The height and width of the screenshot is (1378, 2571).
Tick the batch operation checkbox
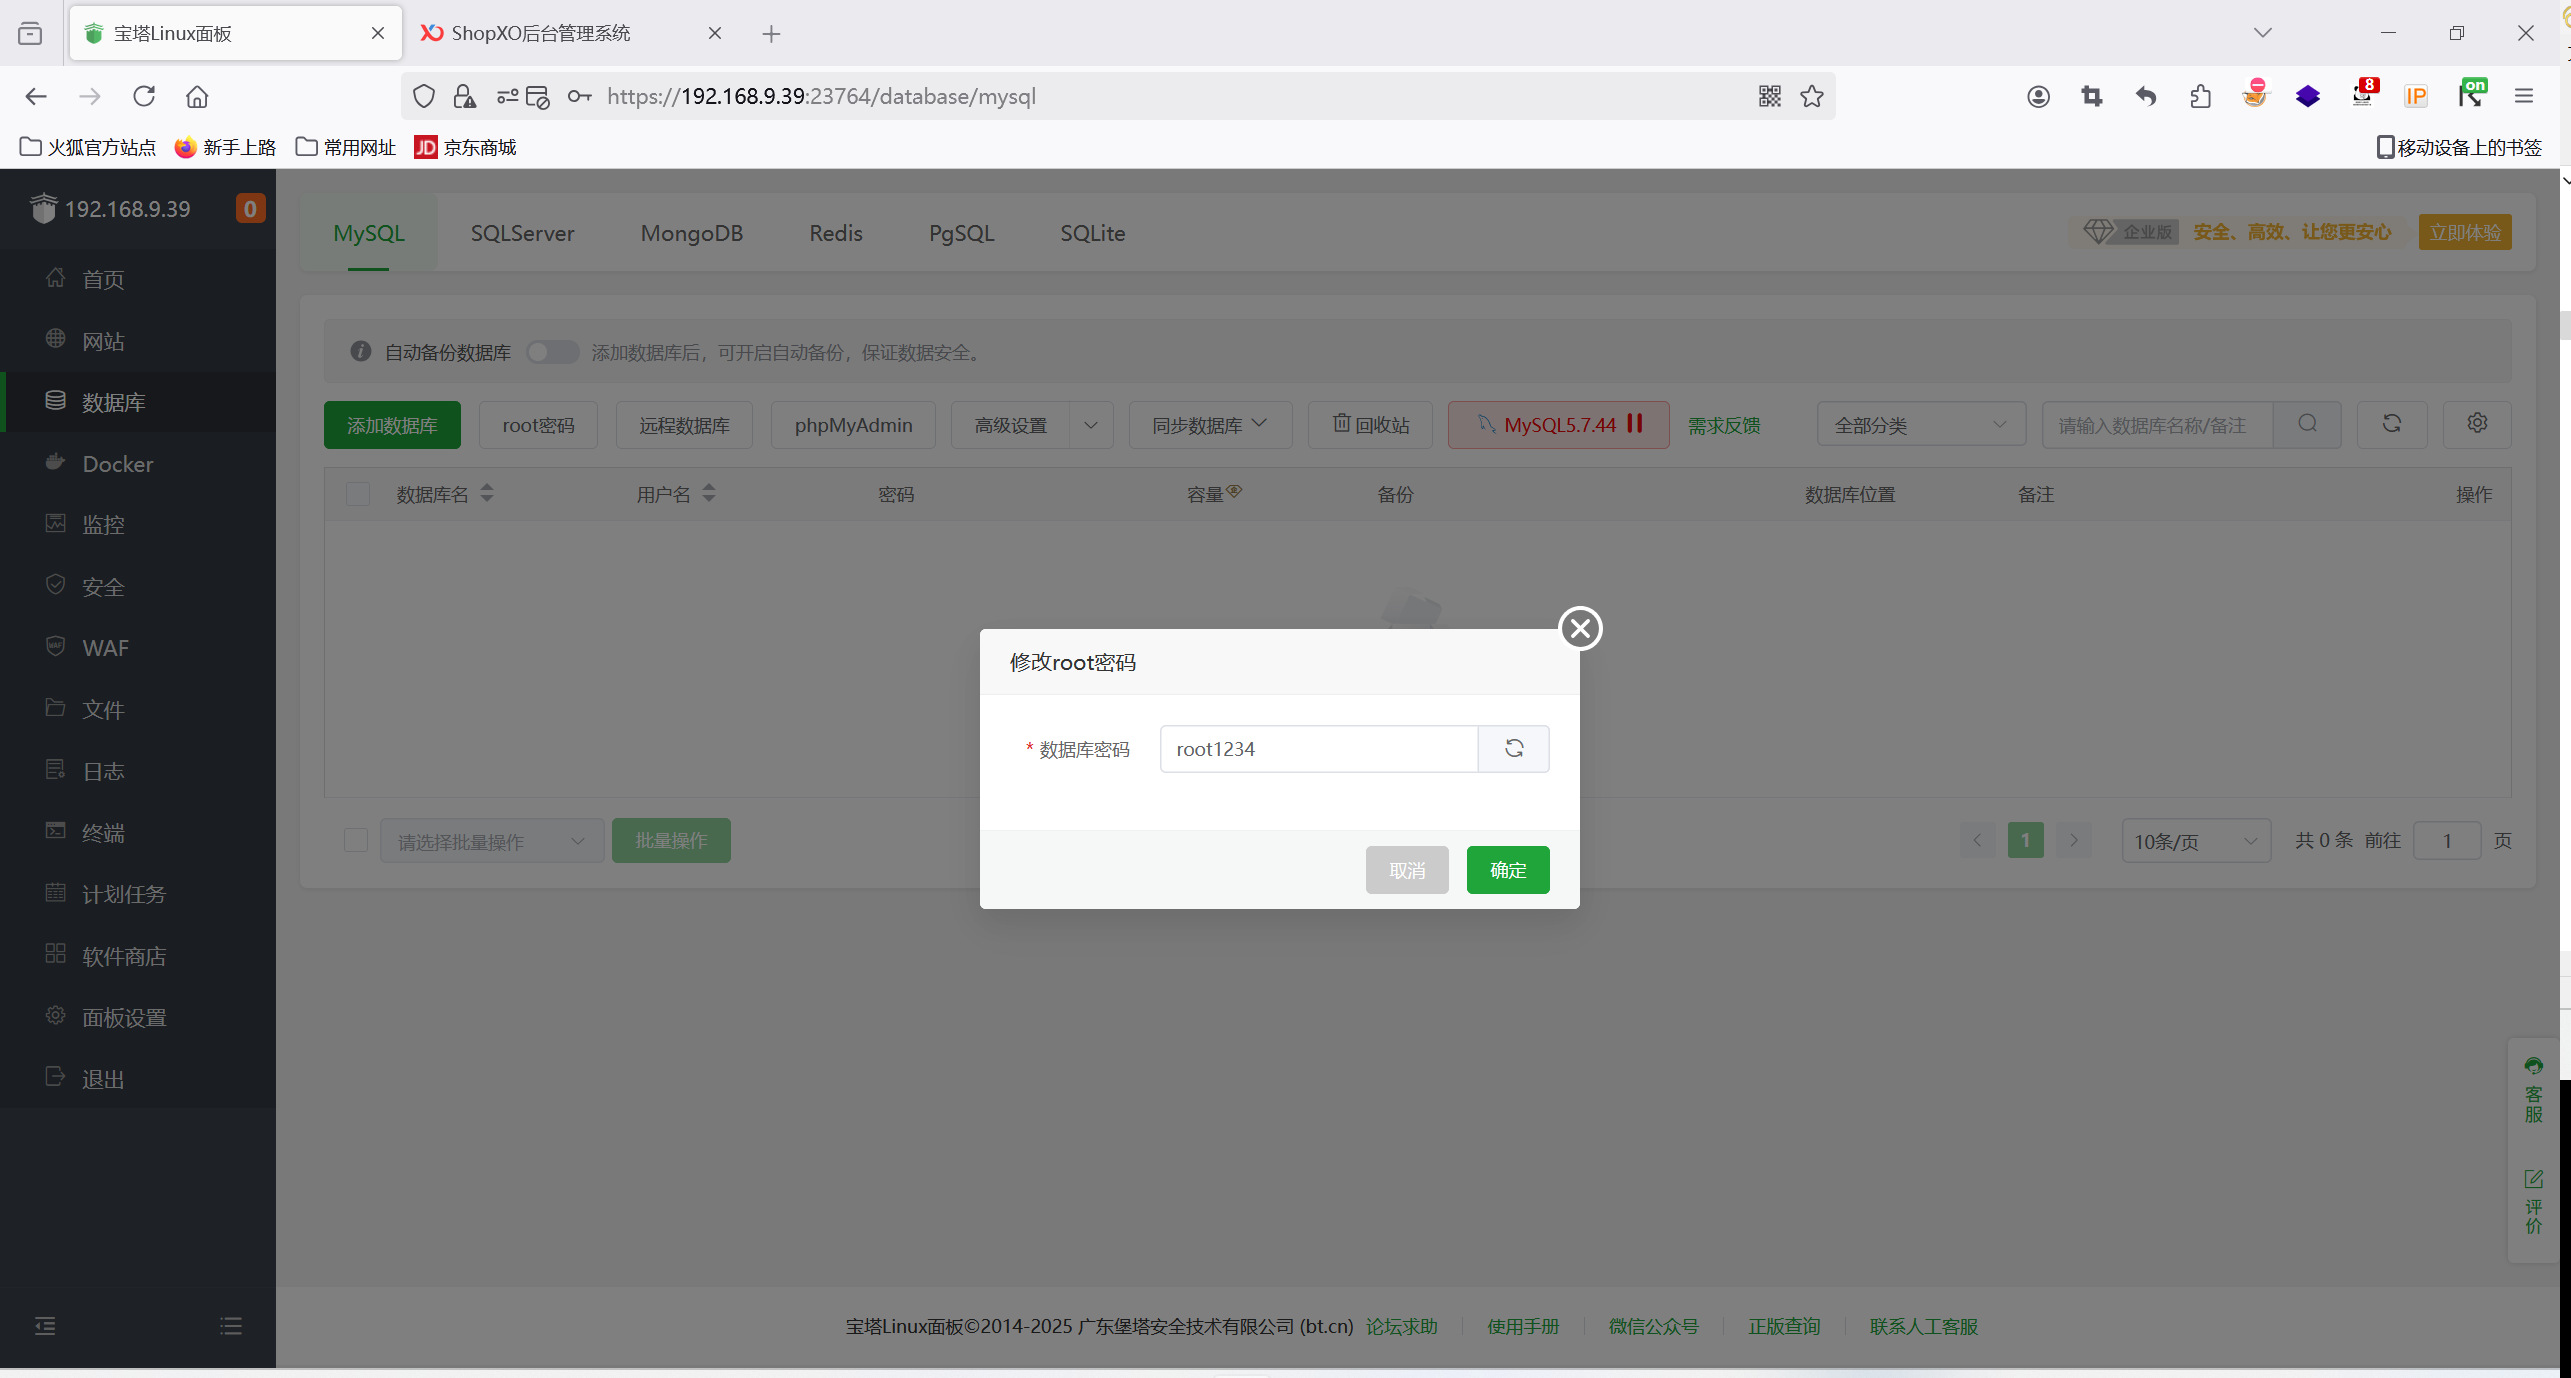point(355,840)
